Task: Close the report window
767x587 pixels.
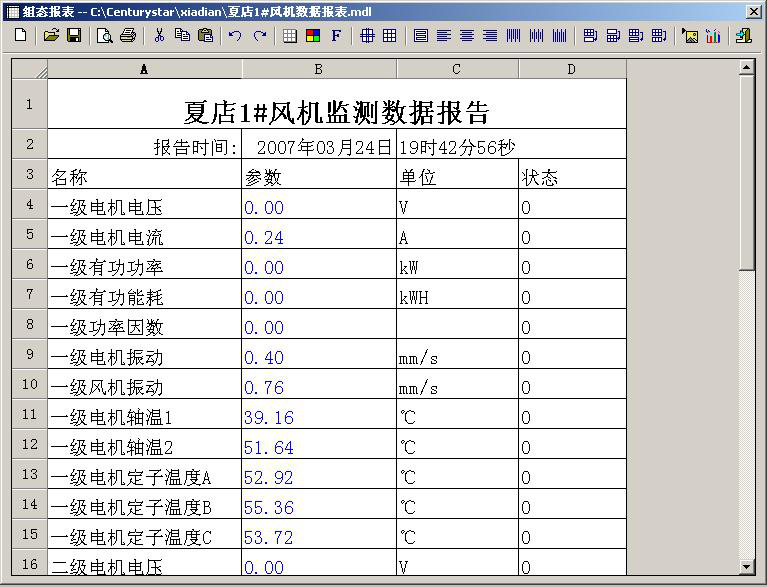Action: (753, 11)
